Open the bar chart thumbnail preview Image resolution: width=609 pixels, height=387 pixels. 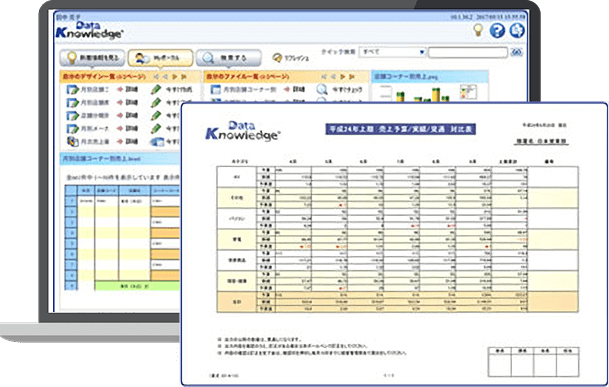(x=423, y=94)
